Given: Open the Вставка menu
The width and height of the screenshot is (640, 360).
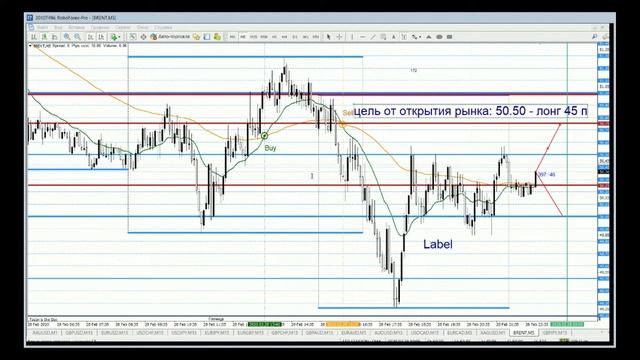Looking at the screenshot, I should [76, 27].
